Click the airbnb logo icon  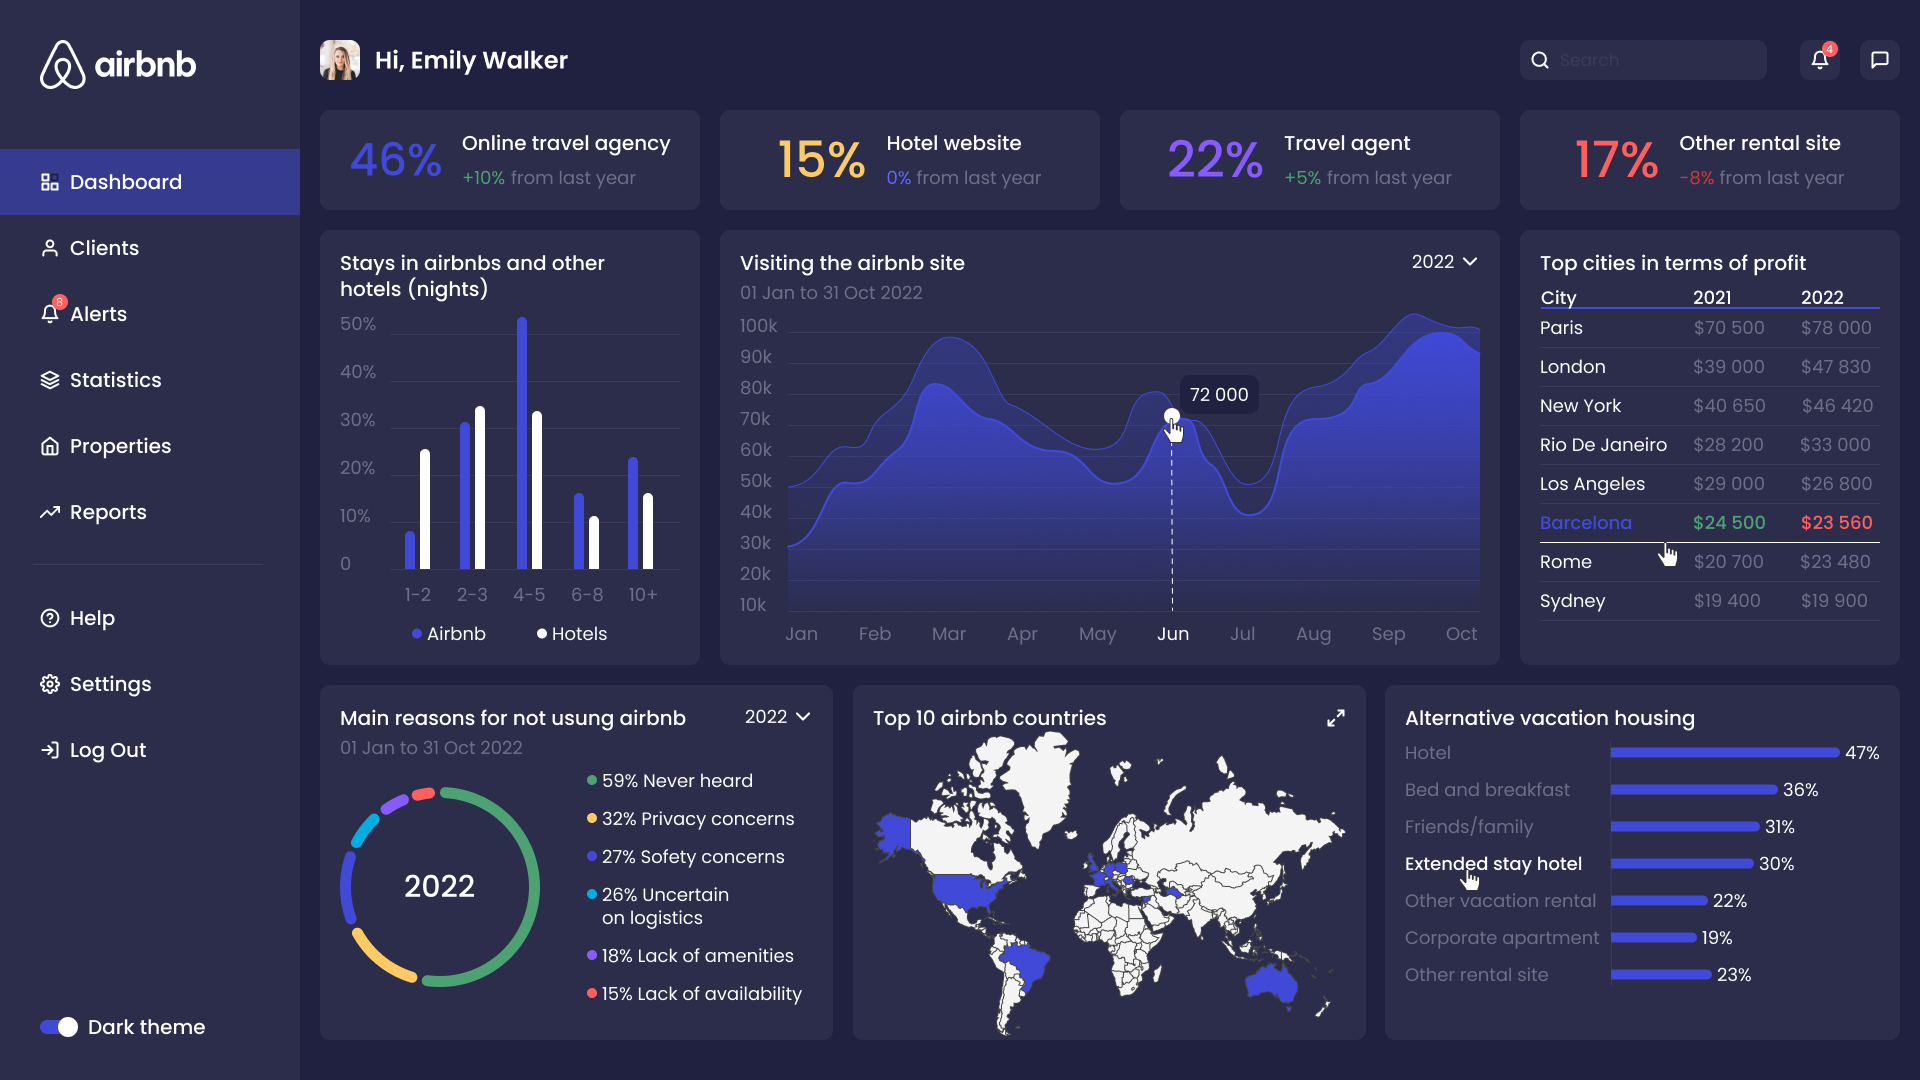[x=62, y=65]
